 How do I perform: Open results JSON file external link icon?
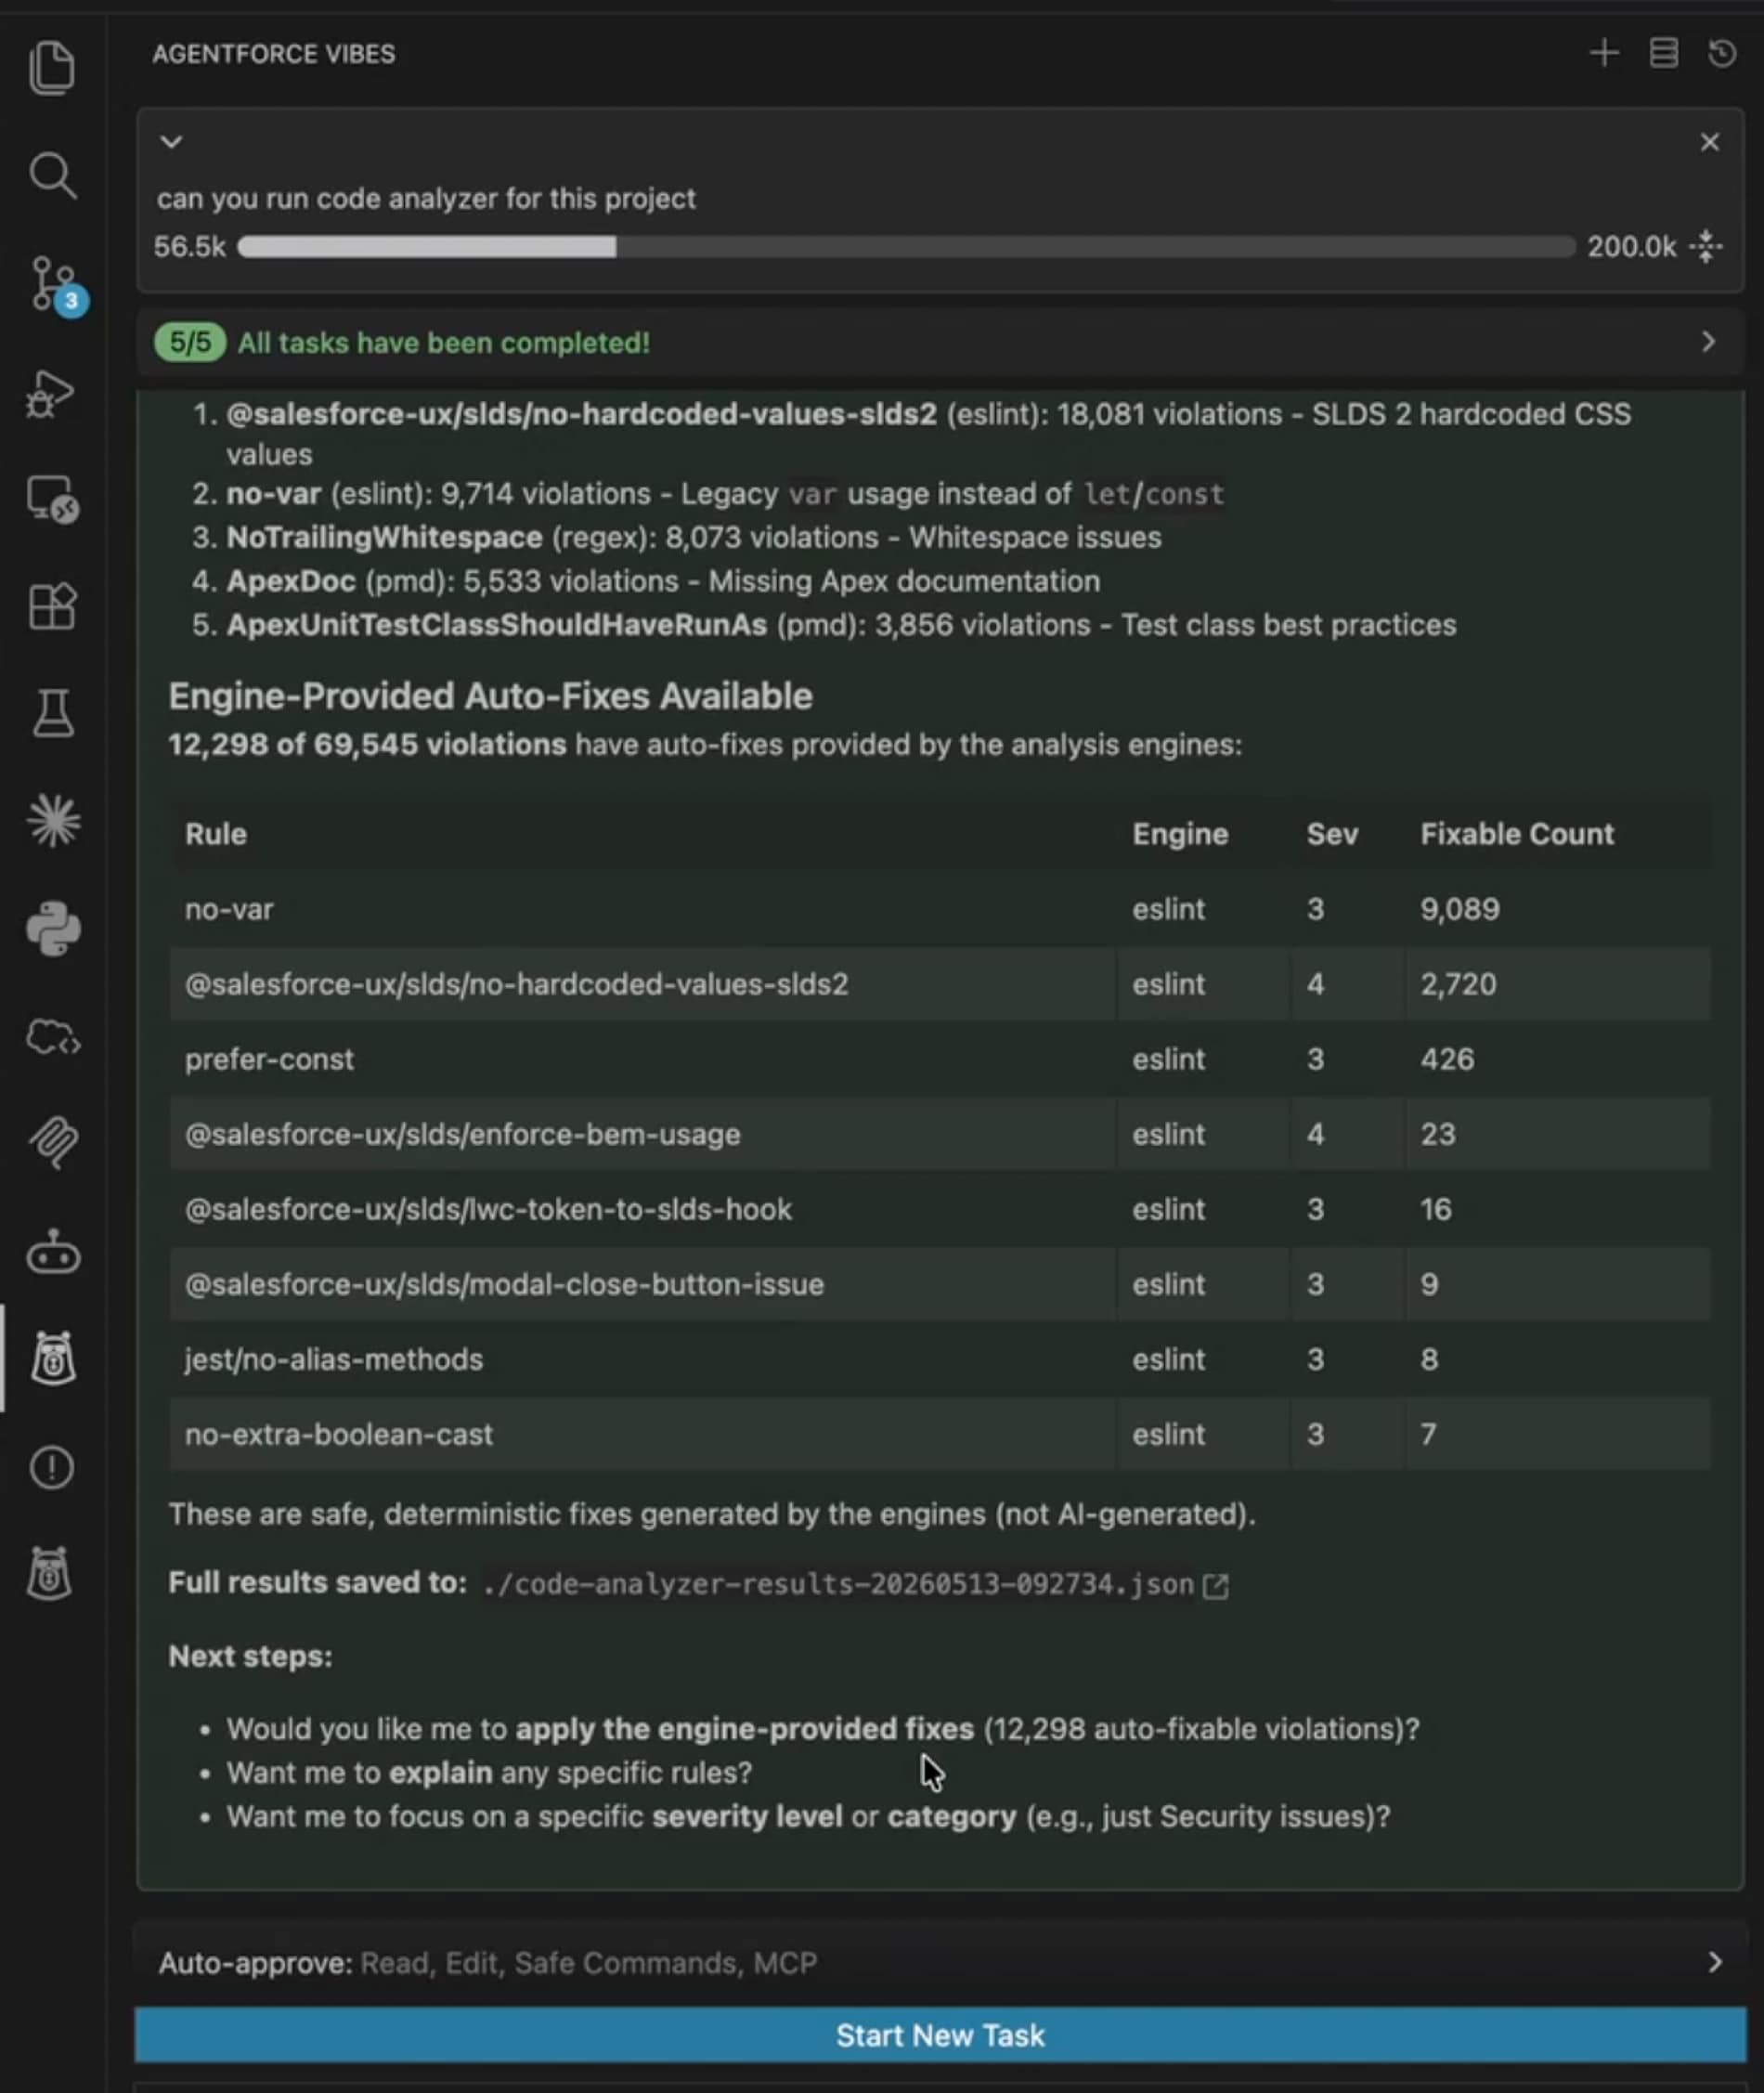[x=1215, y=1585]
